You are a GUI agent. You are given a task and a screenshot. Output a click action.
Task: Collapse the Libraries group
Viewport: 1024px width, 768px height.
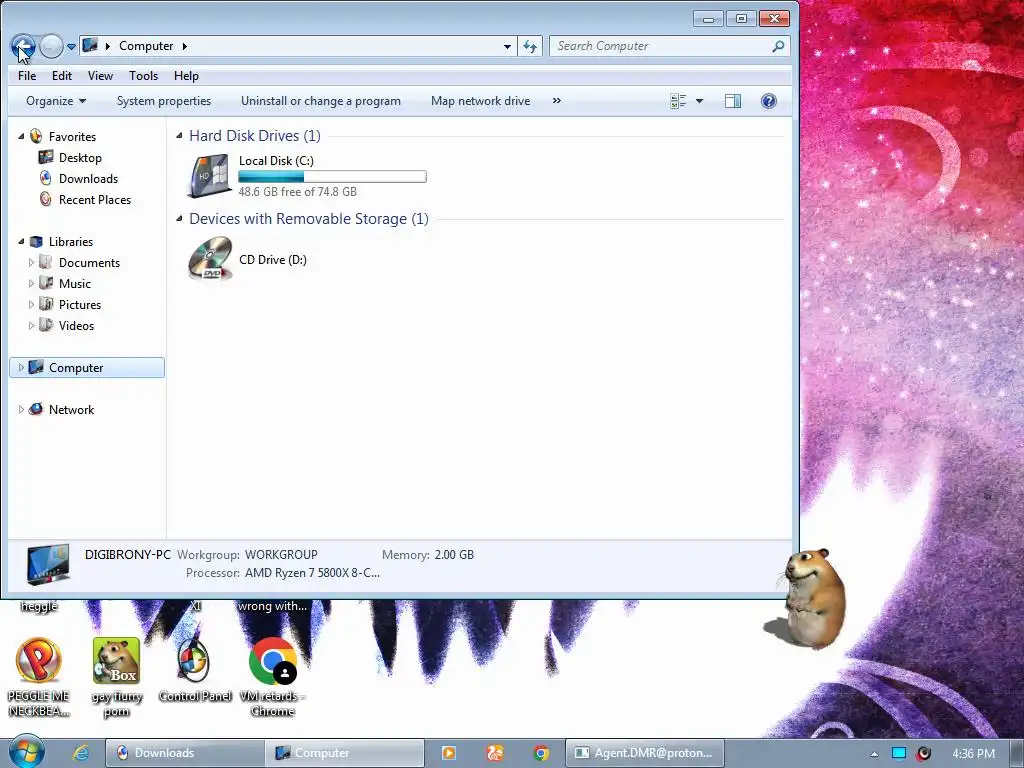21,242
